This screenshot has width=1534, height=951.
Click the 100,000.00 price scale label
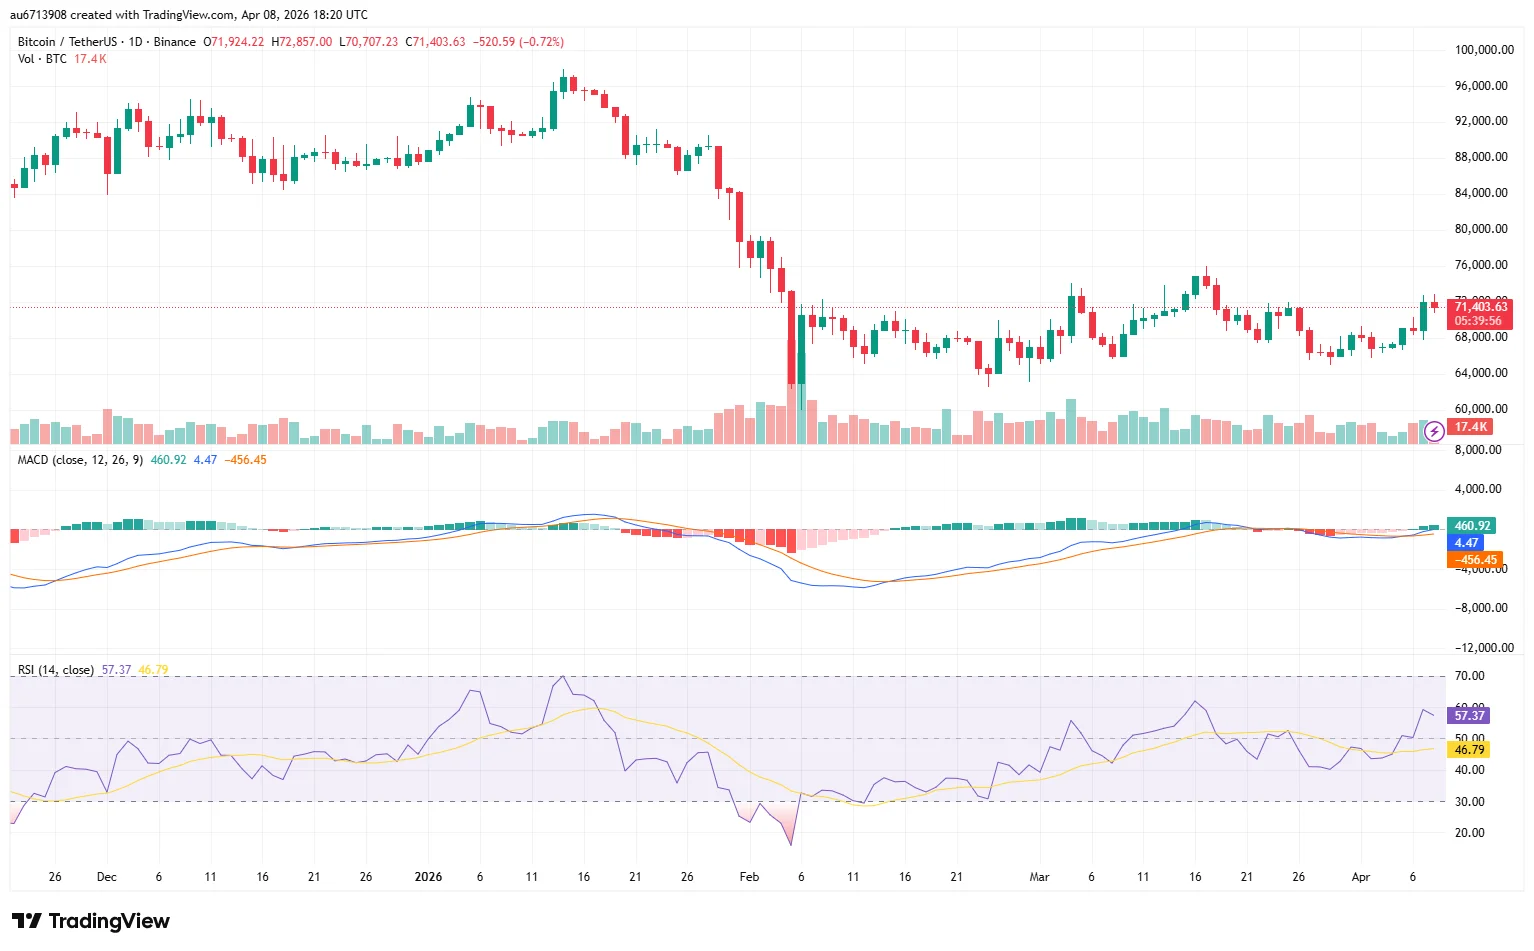(x=1481, y=50)
